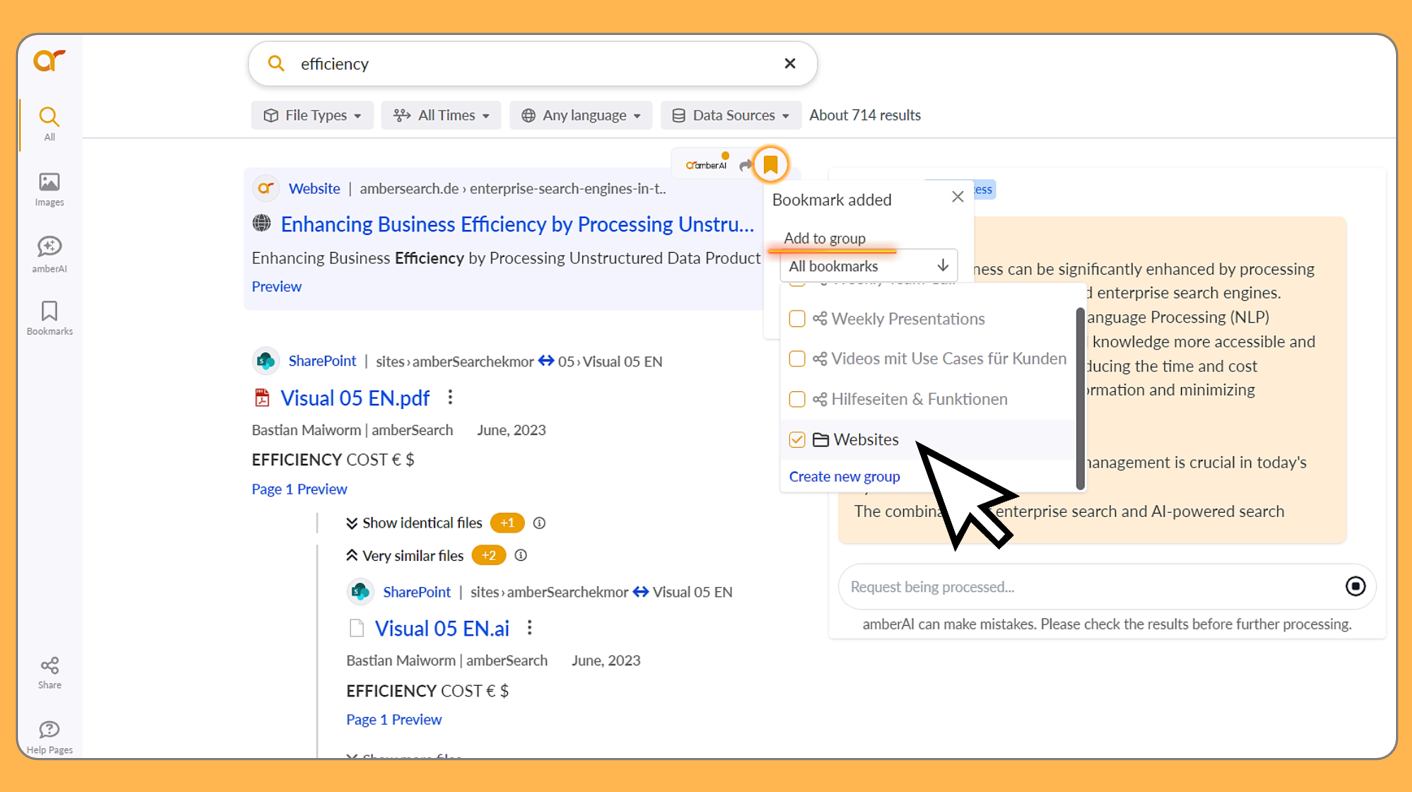This screenshot has width=1412, height=792.
Task: Expand Show identical files
Action: (x=414, y=523)
